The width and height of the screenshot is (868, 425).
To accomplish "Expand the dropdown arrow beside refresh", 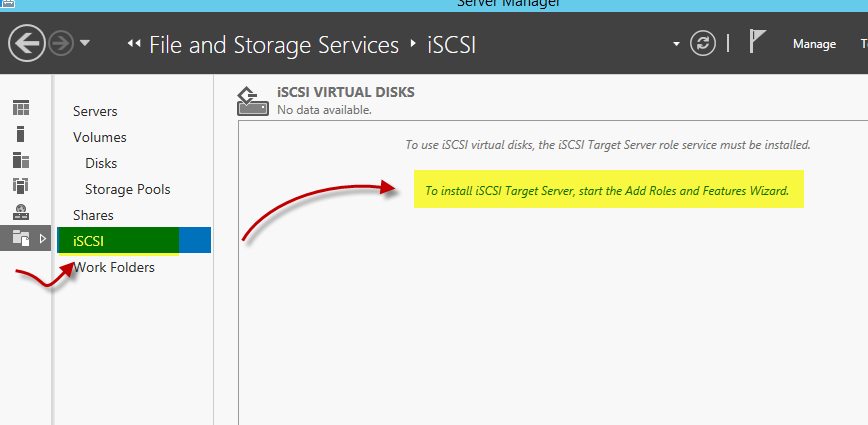I will coord(676,44).
